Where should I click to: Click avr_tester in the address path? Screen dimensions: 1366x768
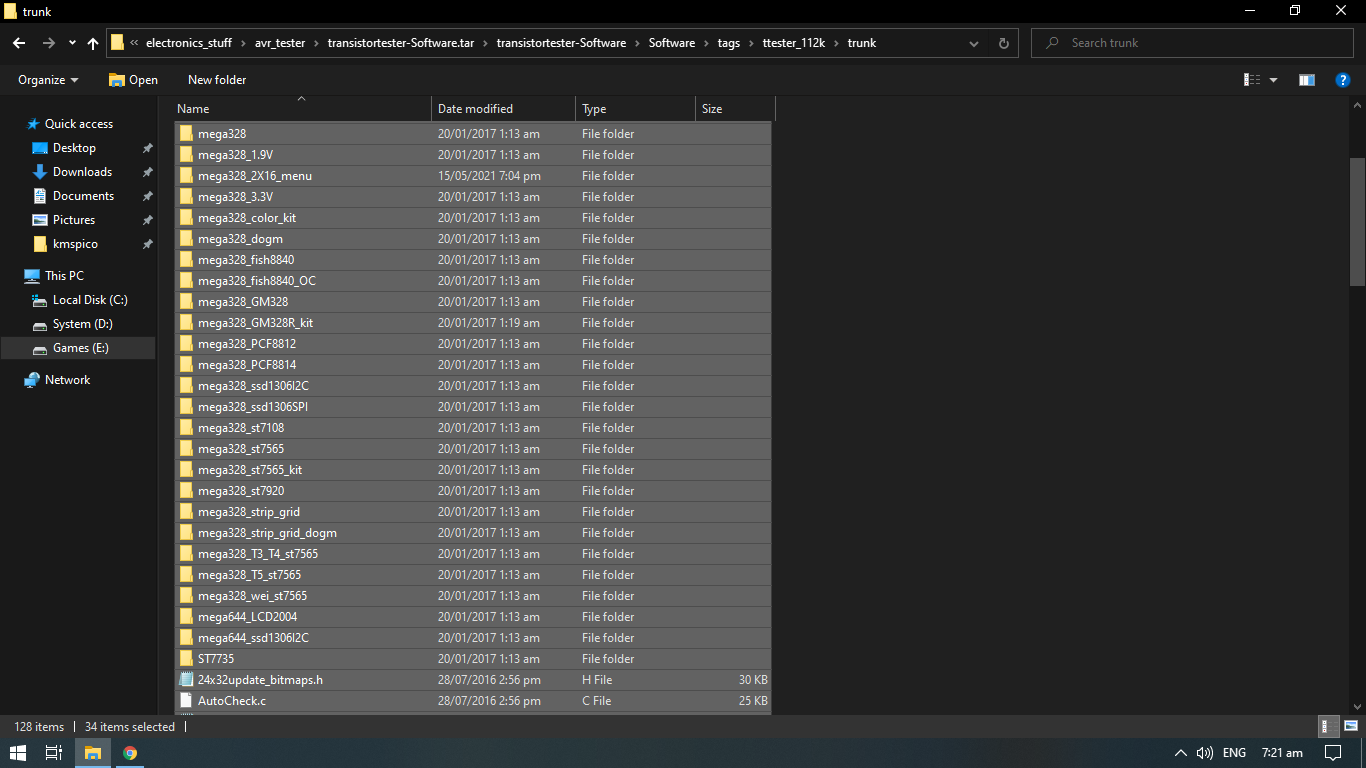pos(280,43)
